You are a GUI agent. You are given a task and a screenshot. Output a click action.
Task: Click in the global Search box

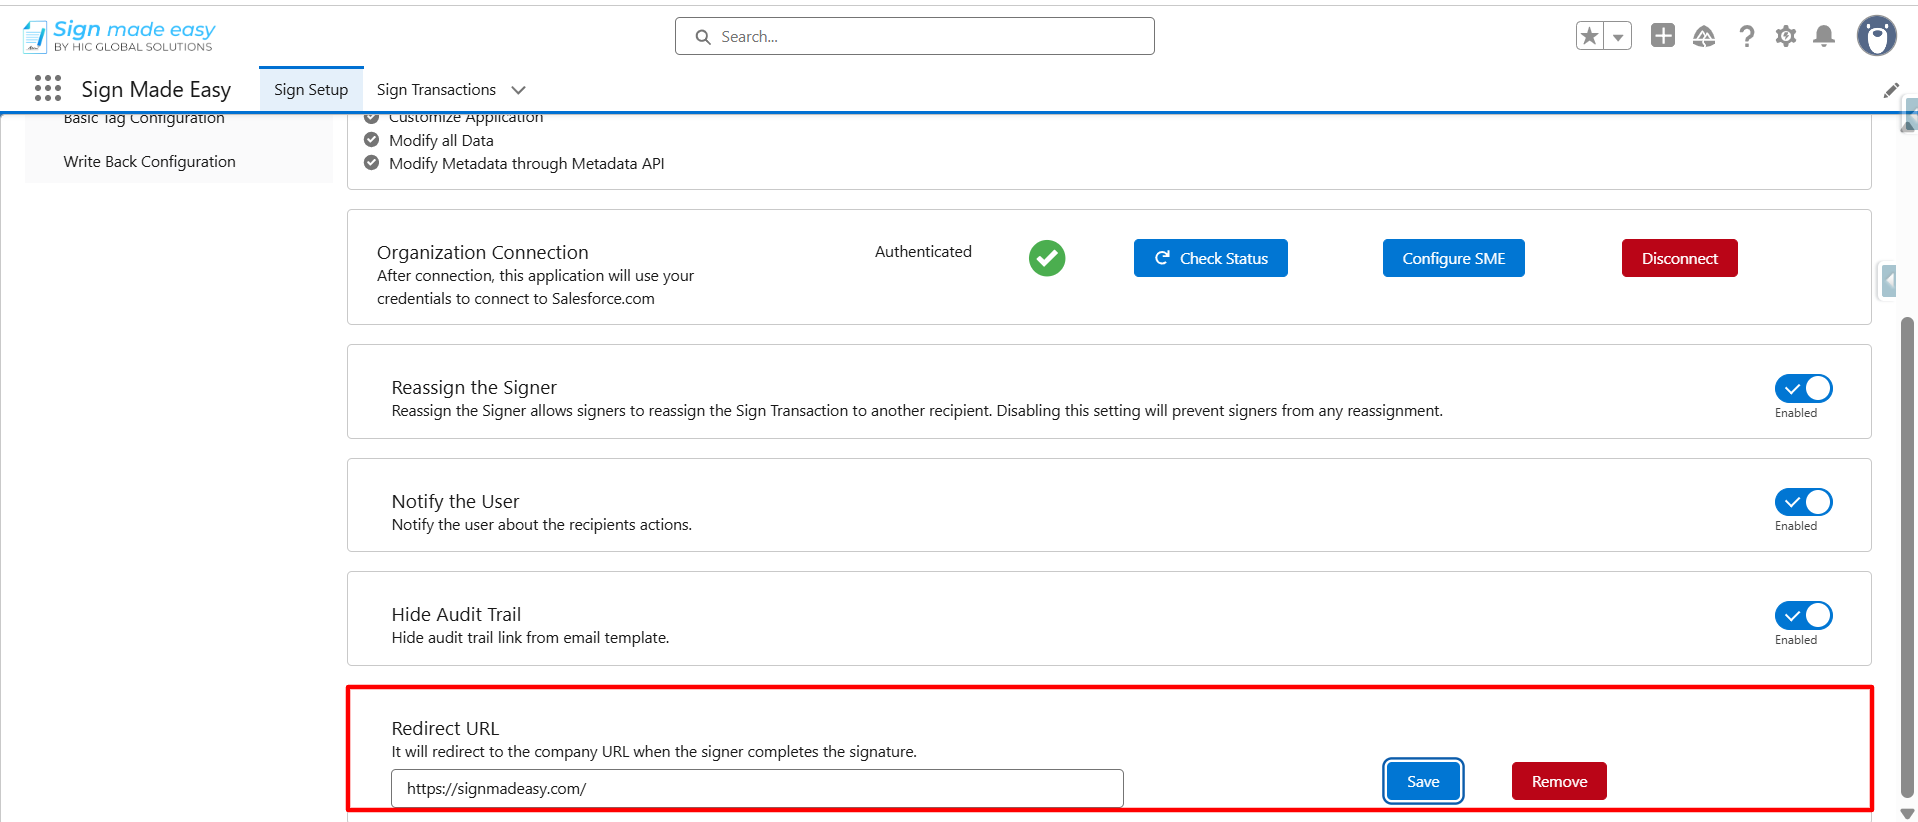point(915,36)
